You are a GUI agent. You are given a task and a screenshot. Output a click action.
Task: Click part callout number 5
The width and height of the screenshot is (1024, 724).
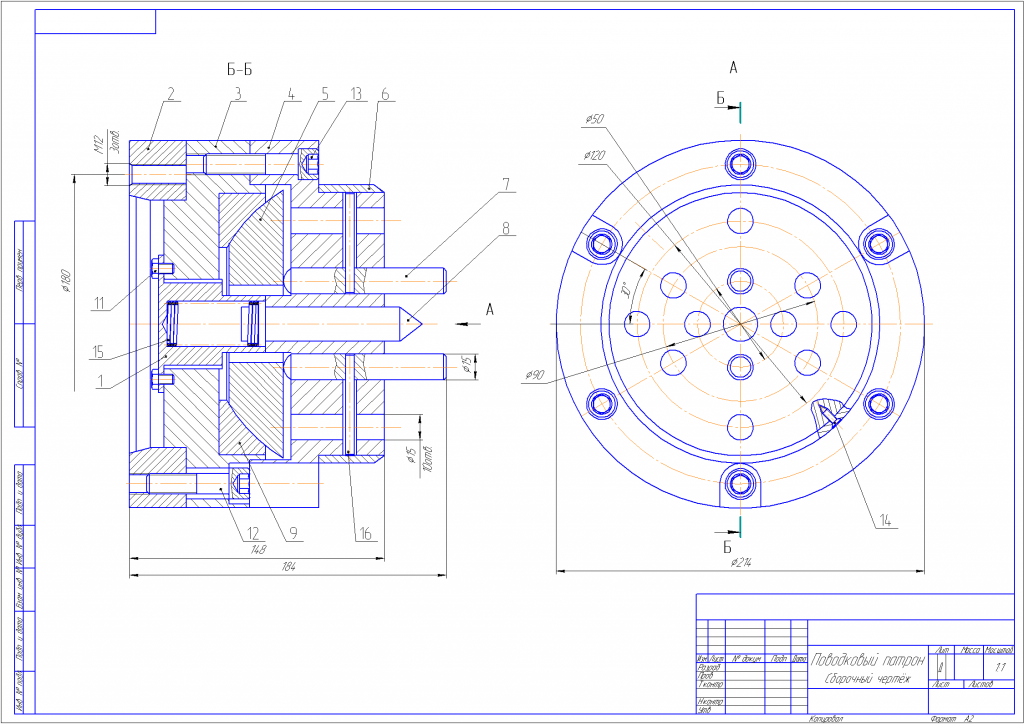pos(325,94)
